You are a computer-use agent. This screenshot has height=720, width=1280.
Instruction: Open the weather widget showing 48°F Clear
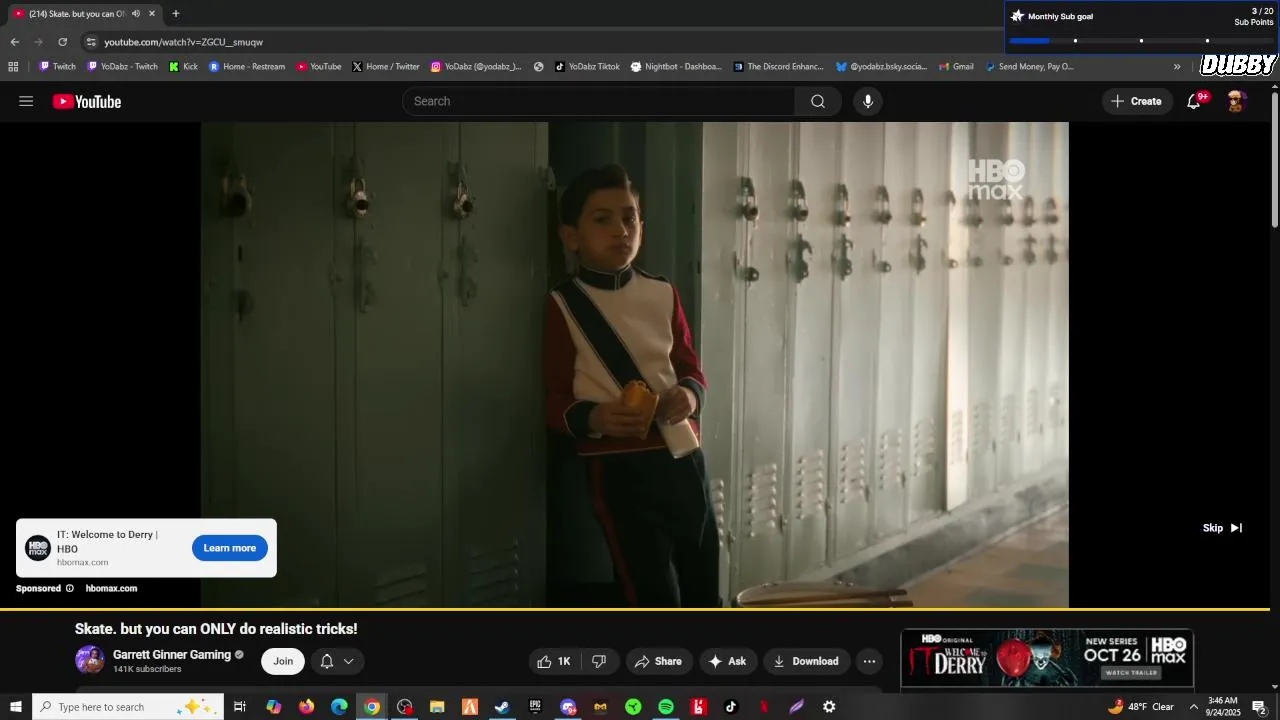[1141, 707]
